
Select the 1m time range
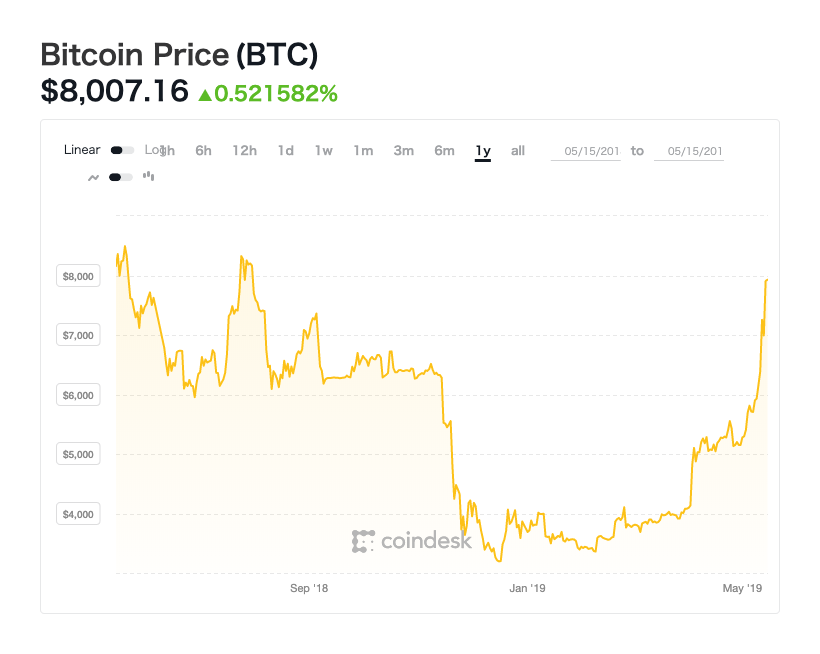(363, 151)
